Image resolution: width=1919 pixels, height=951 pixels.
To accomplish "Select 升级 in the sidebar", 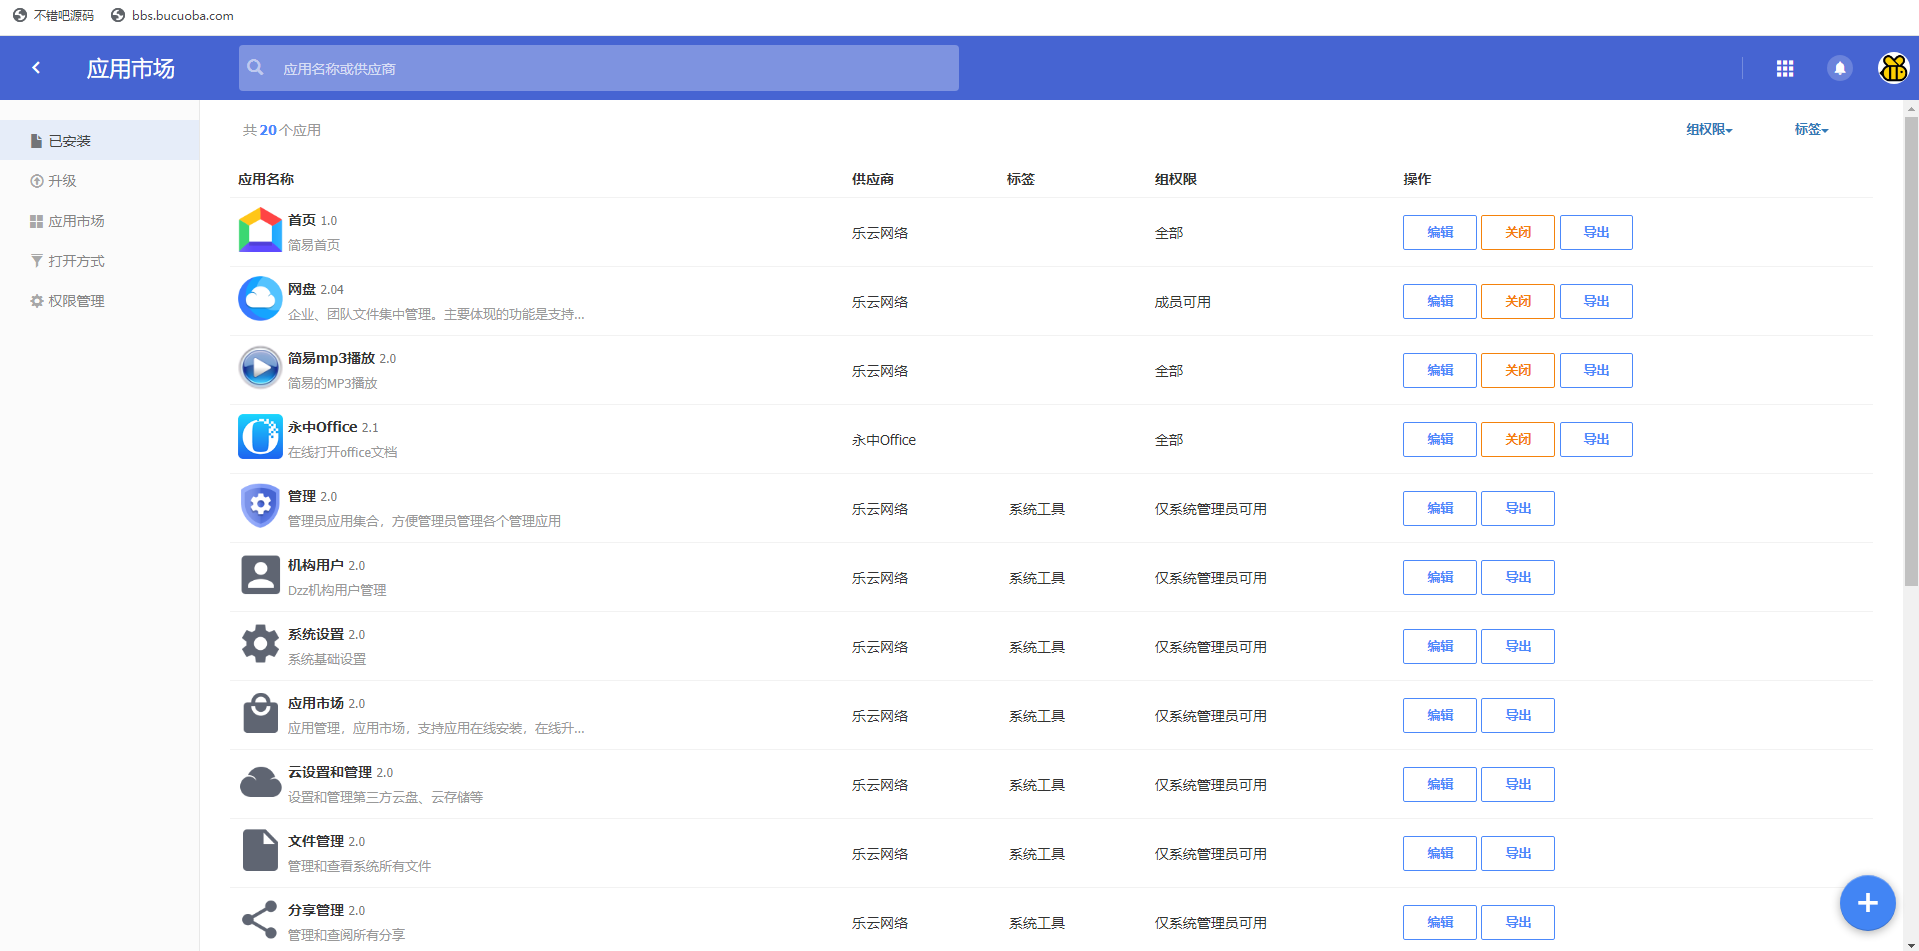I will click(62, 181).
